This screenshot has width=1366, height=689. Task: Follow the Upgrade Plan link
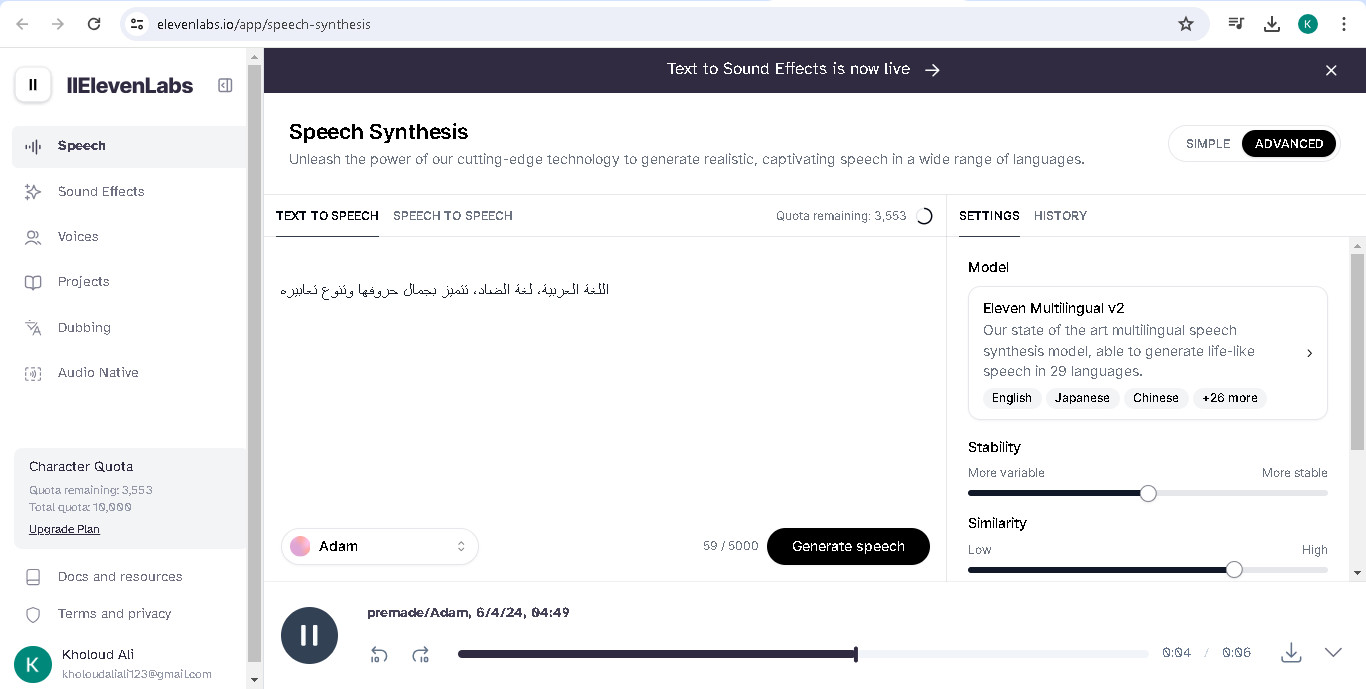pyautogui.click(x=64, y=529)
